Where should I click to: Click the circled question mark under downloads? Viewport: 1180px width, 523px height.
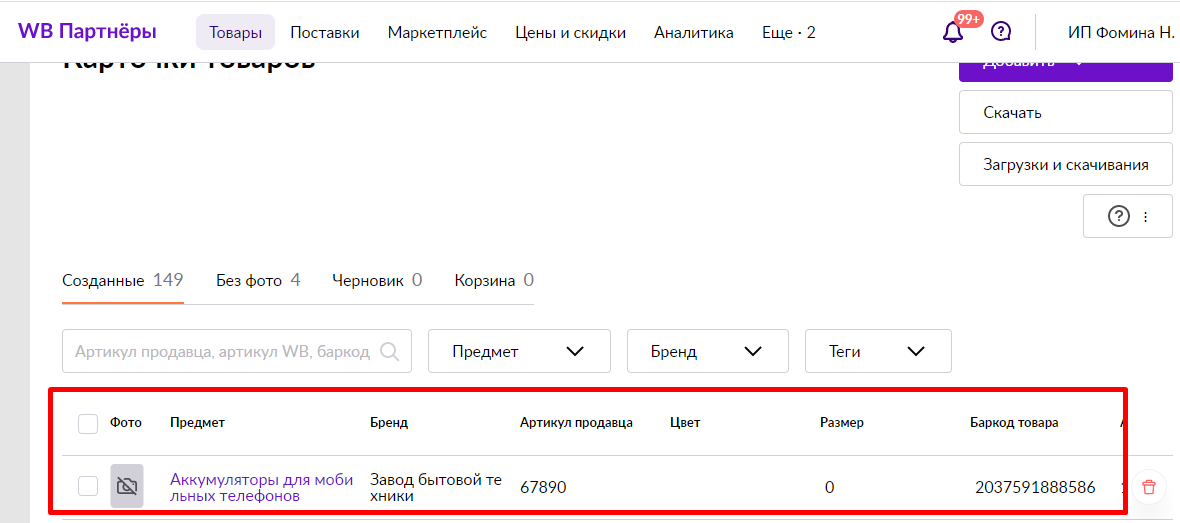click(x=1119, y=217)
